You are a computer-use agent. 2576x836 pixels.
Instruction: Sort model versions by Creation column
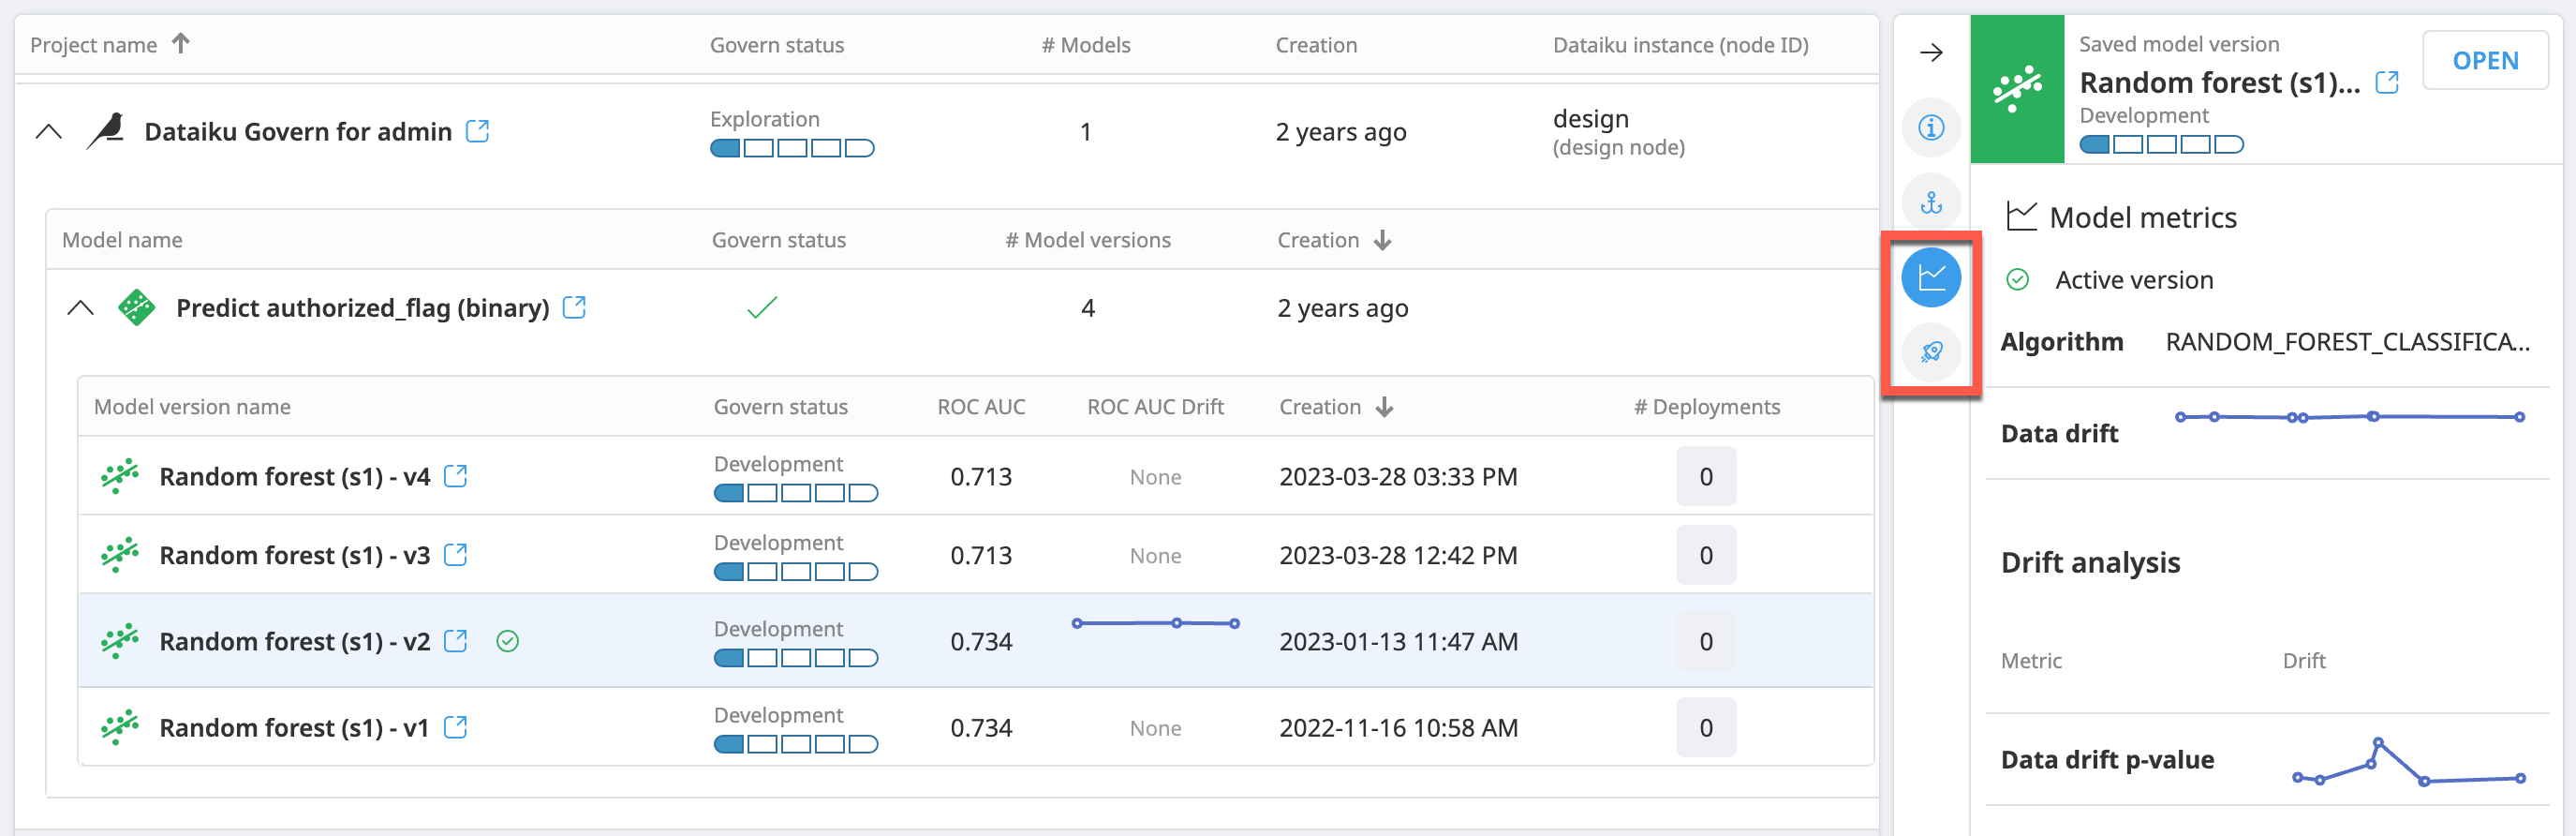coord(1336,407)
